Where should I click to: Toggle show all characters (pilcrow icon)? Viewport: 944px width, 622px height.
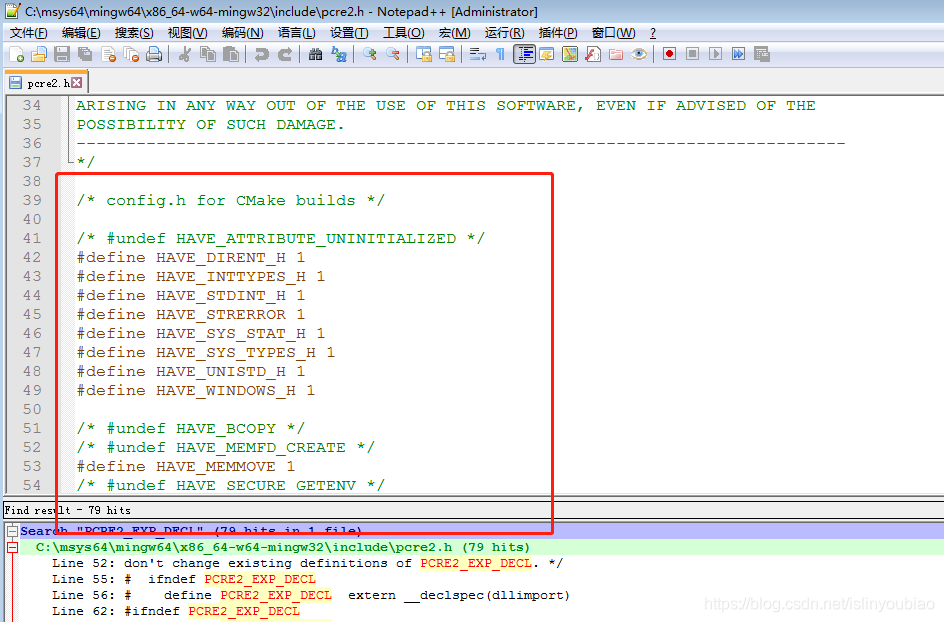pos(500,54)
